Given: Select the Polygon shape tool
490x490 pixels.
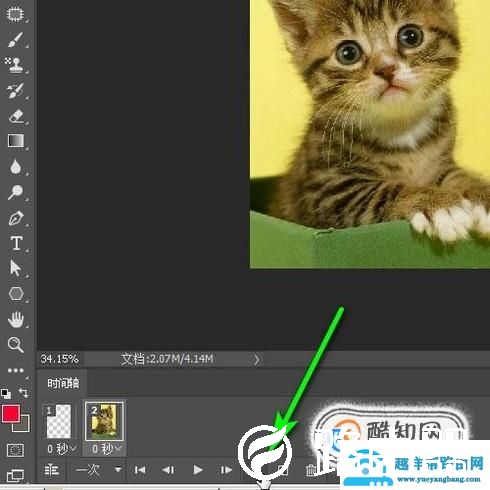Looking at the screenshot, I should pos(15,294).
